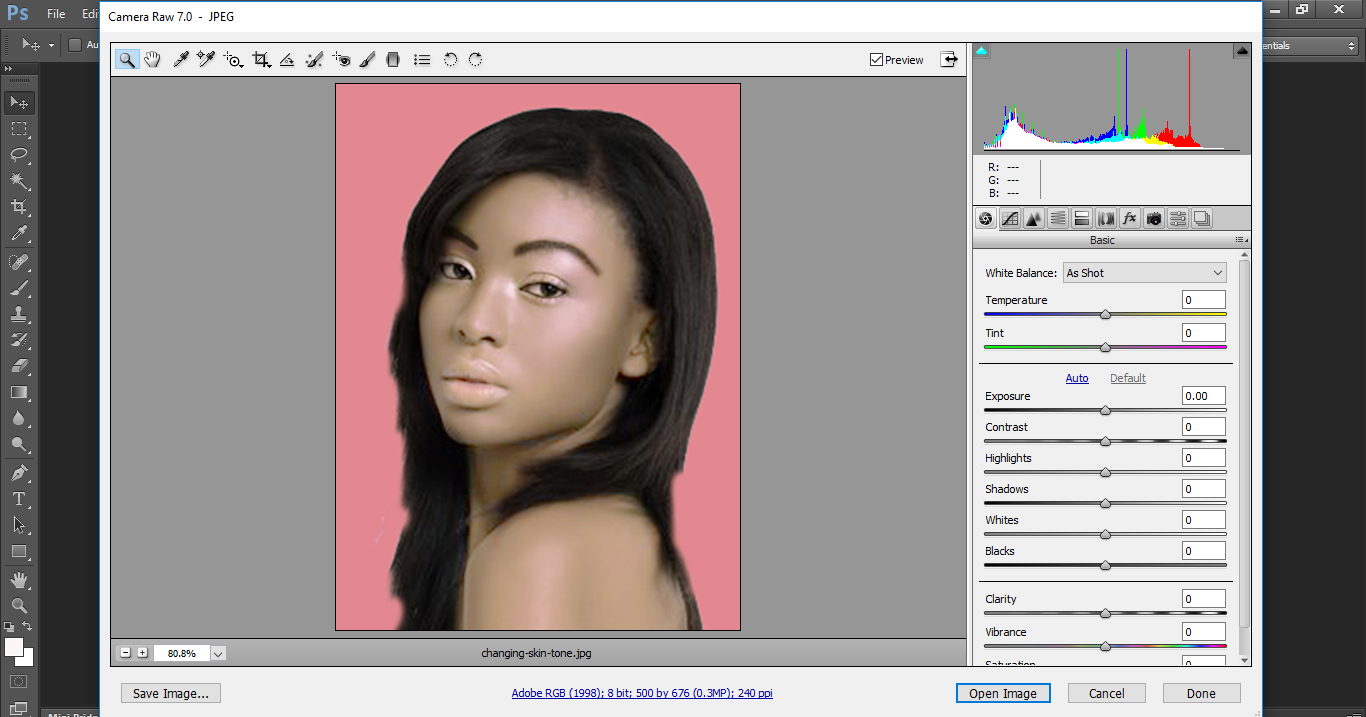1366x717 pixels.
Task: Click the Done button
Action: [1201, 693]
